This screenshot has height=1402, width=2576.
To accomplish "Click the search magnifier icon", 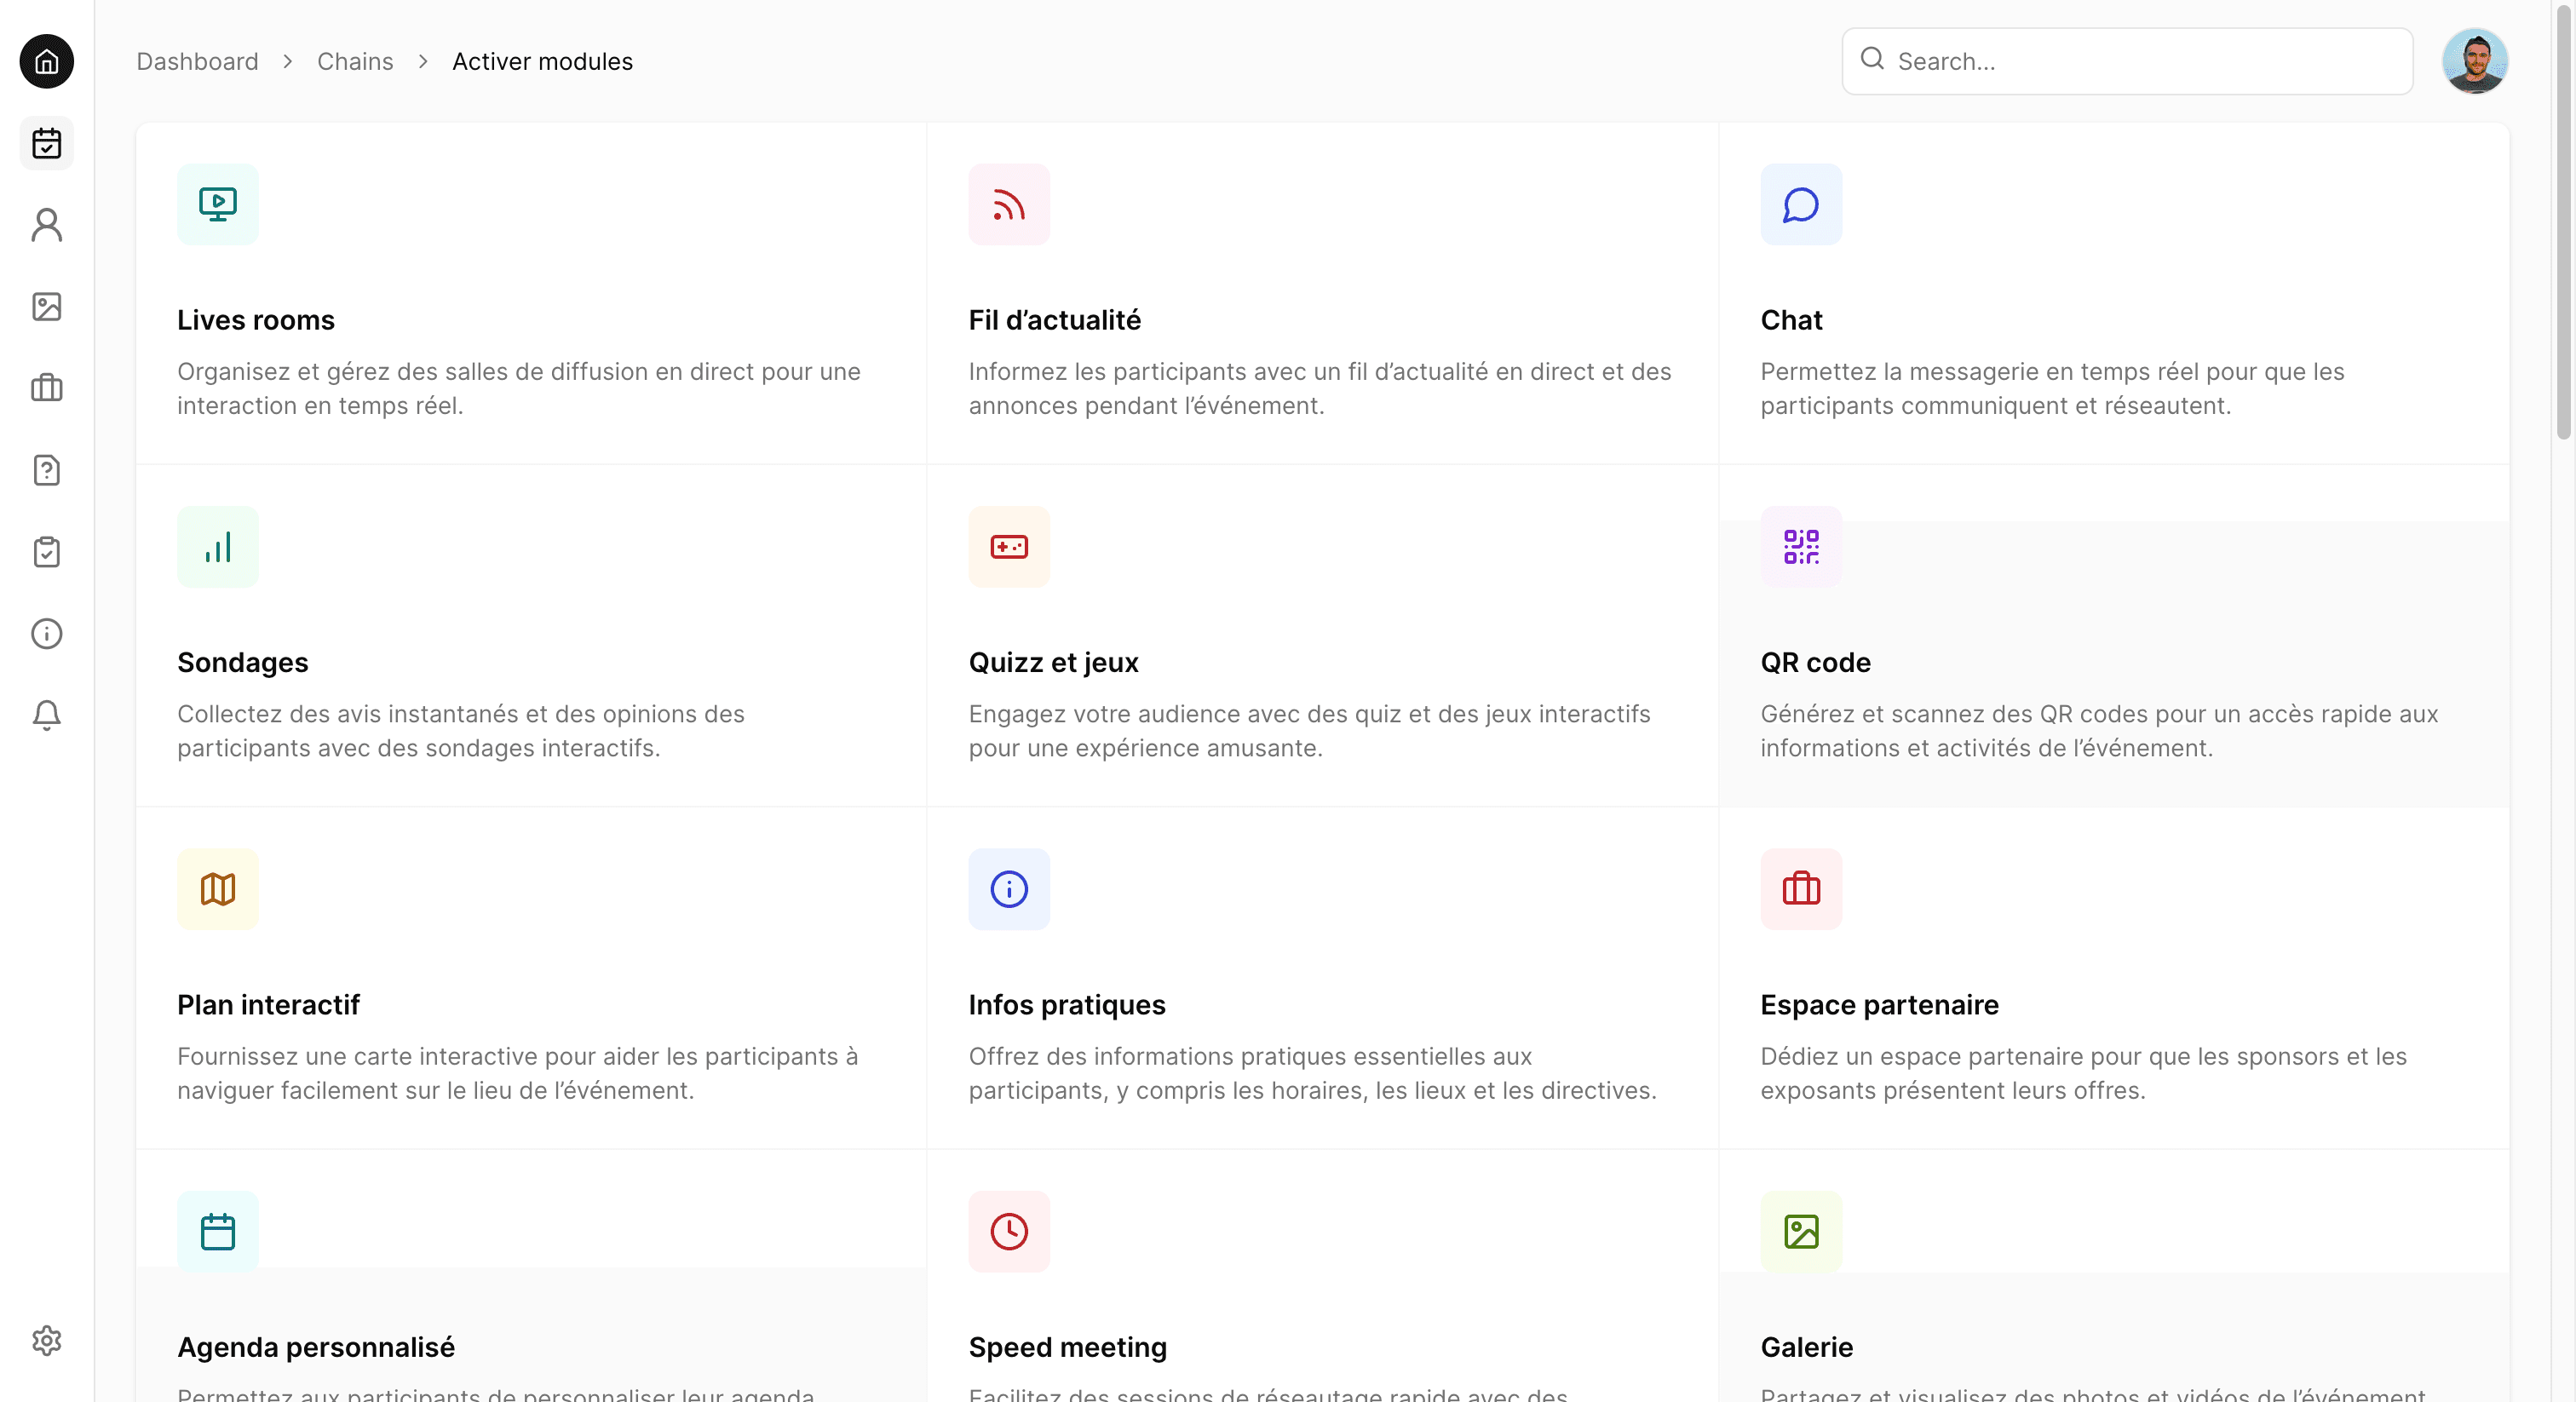I will [1872, 59].
